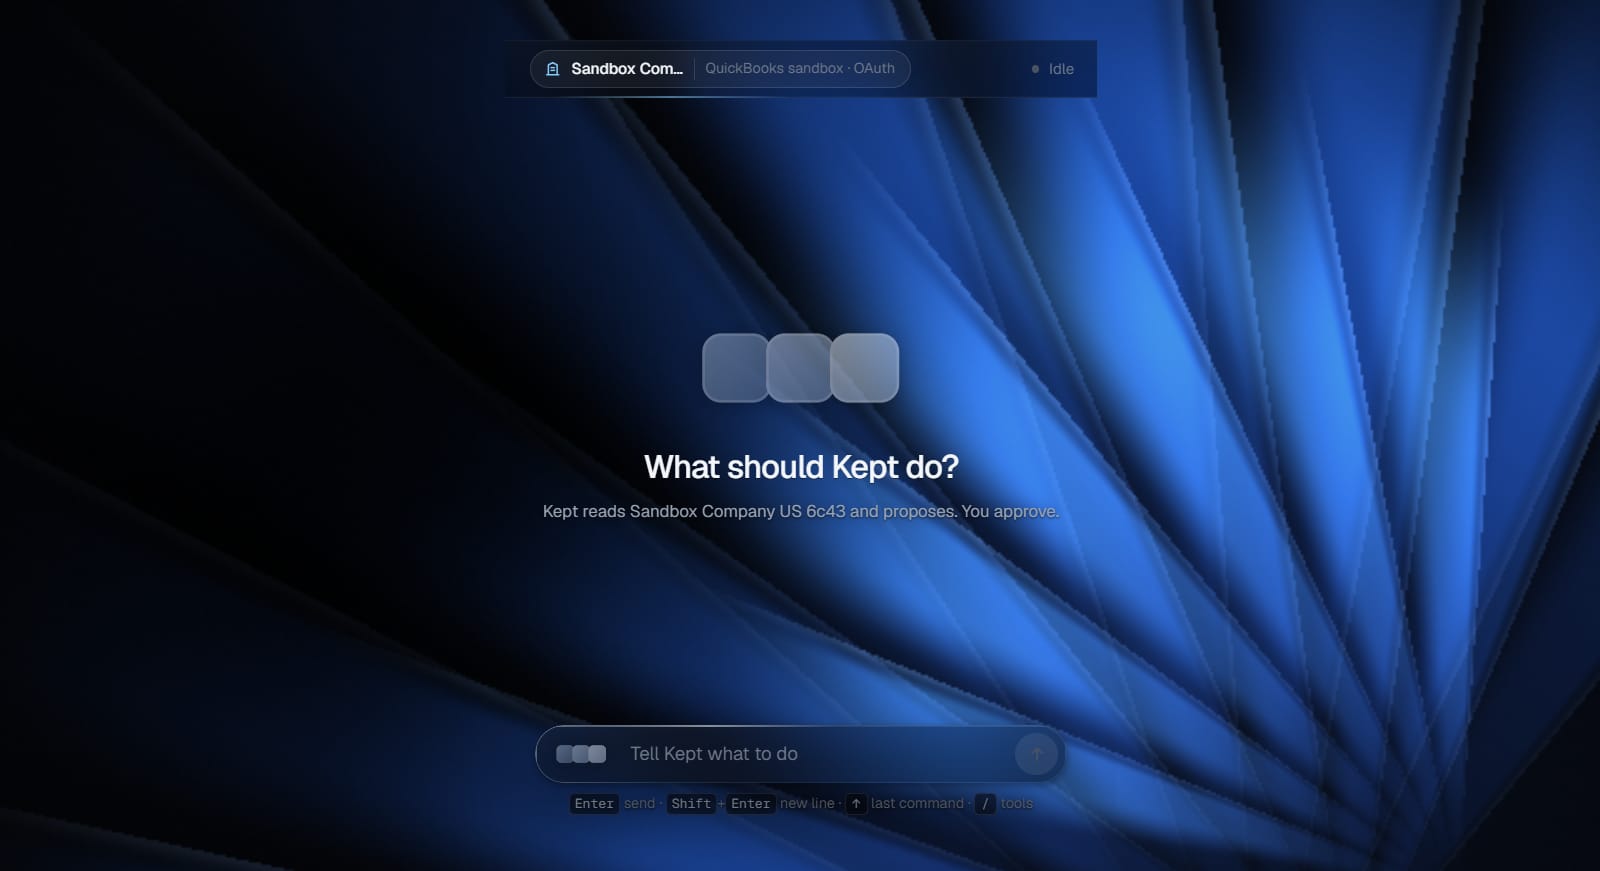Click the "tools" hint text
1600x871 pixels.
tap(1017, 803)
